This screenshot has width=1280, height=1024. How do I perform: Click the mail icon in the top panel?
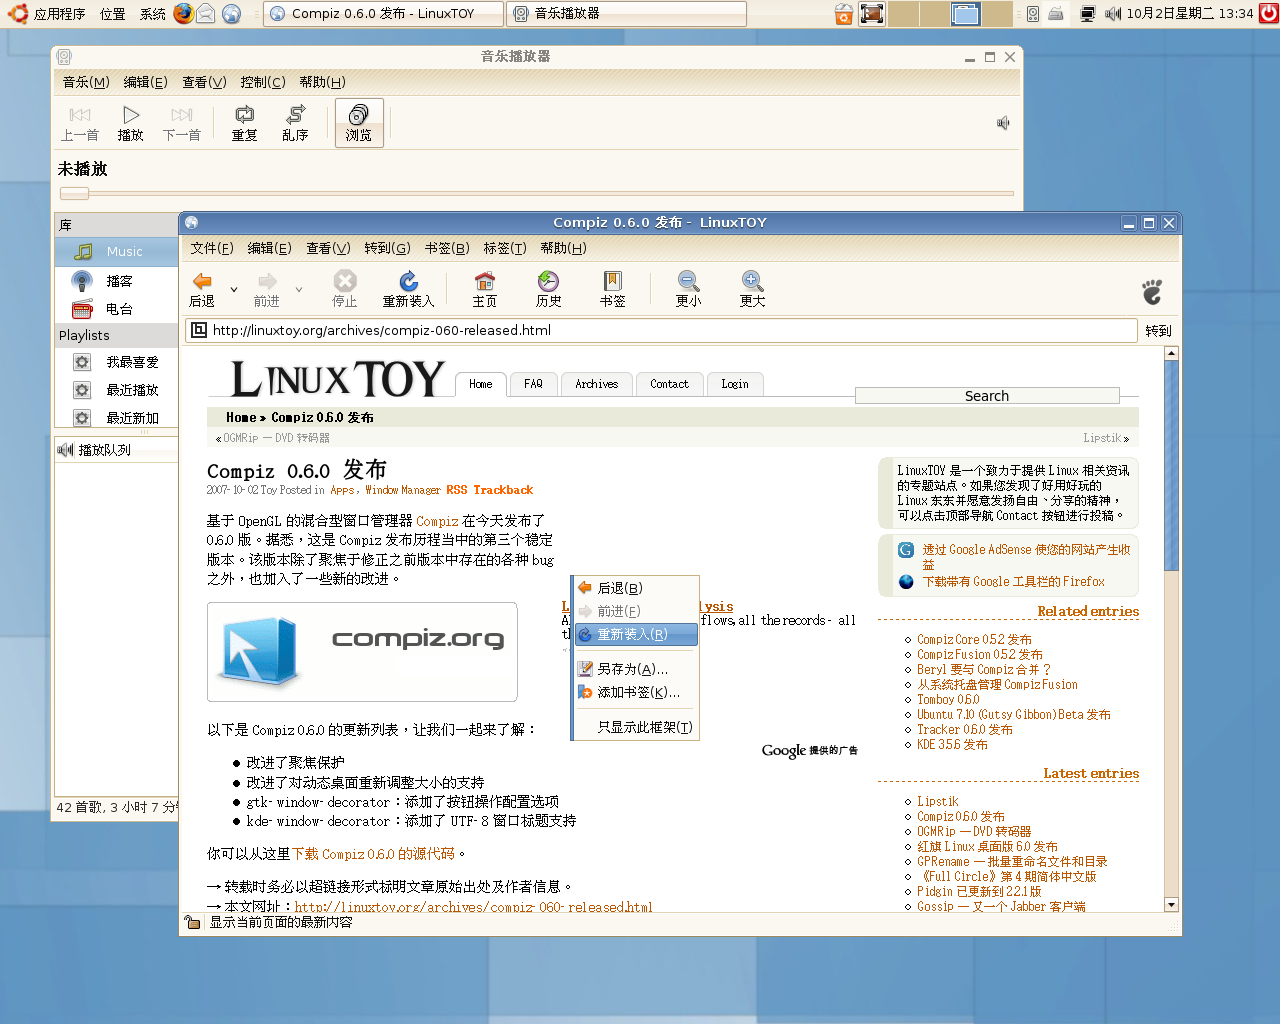point(206,13)
